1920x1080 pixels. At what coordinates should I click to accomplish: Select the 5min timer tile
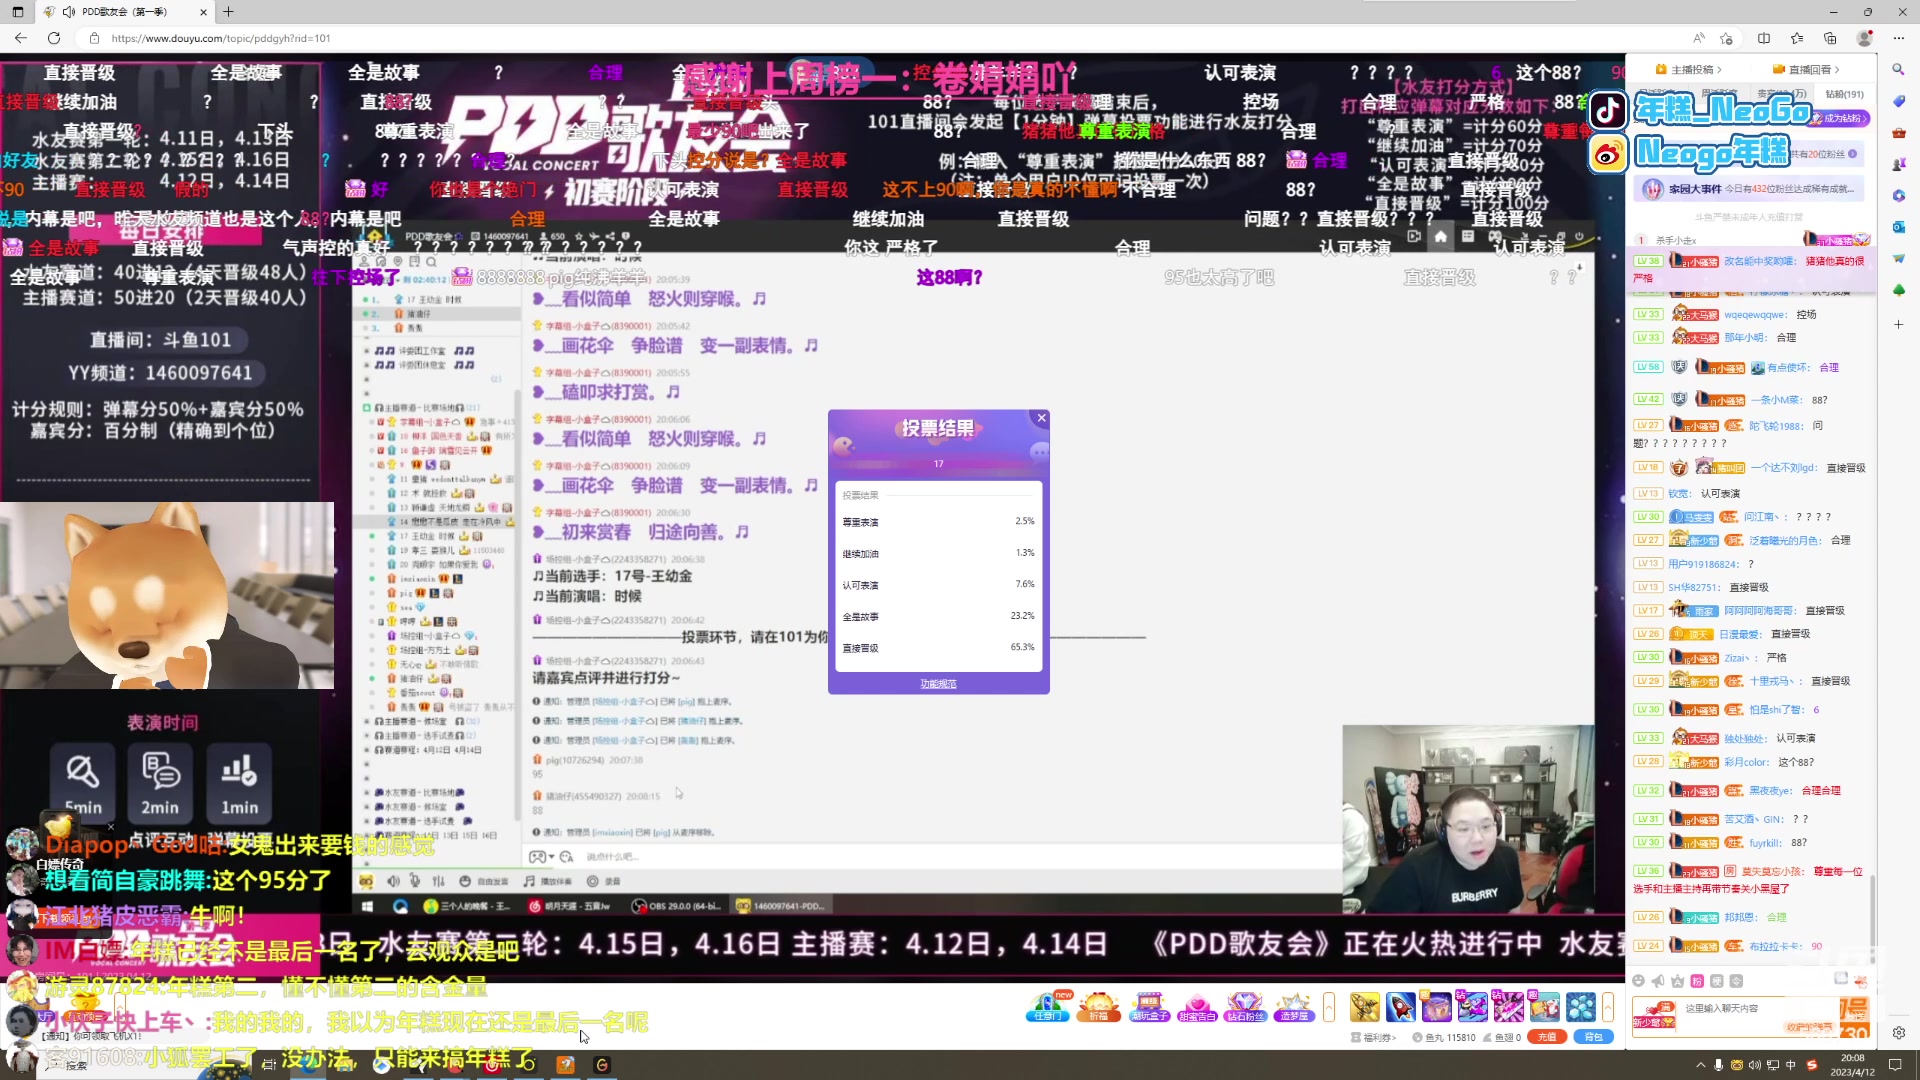point(83,783)
